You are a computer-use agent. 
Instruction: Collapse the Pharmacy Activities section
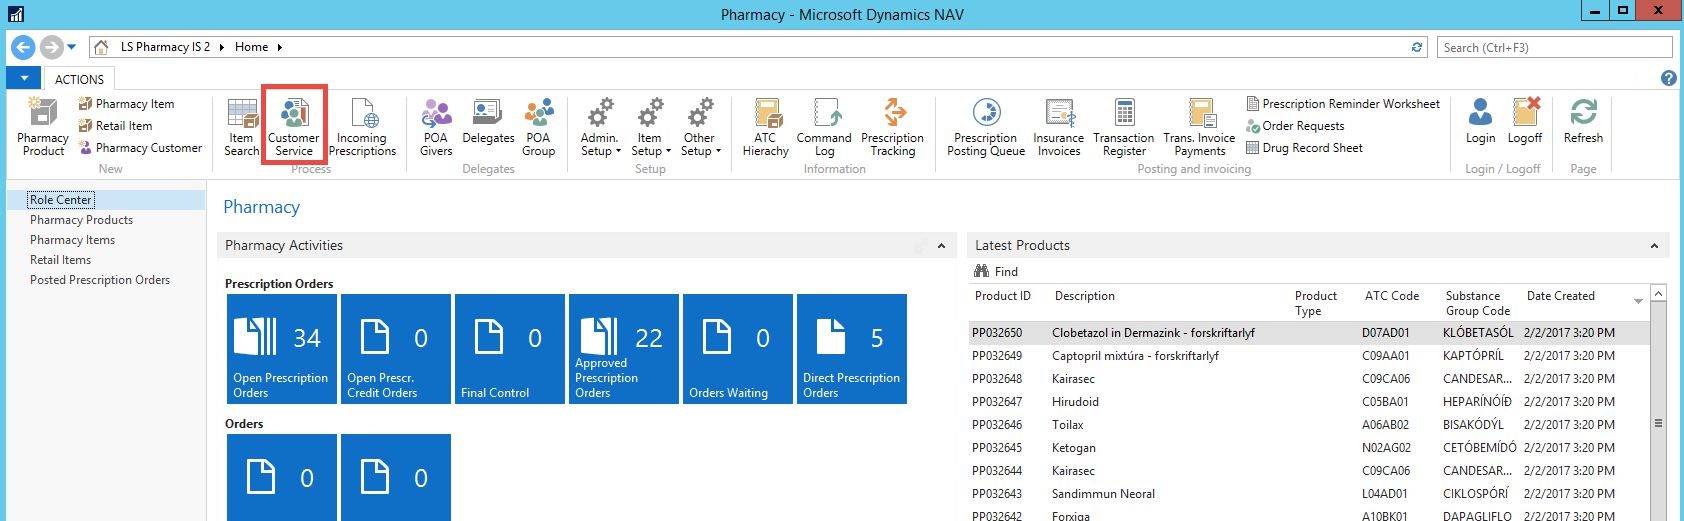point(941,246)
